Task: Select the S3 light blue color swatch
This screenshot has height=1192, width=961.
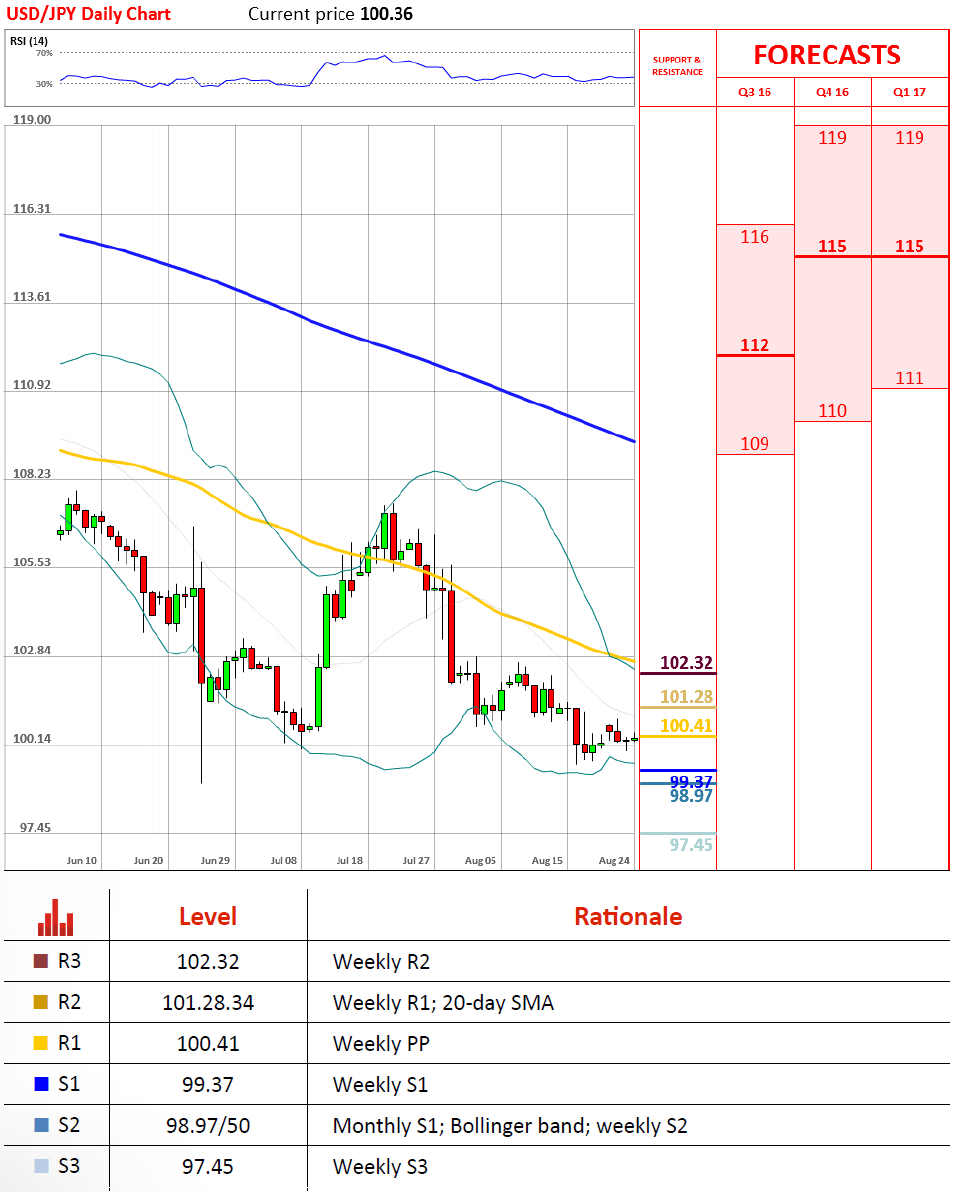Action: coord(41,1166)
